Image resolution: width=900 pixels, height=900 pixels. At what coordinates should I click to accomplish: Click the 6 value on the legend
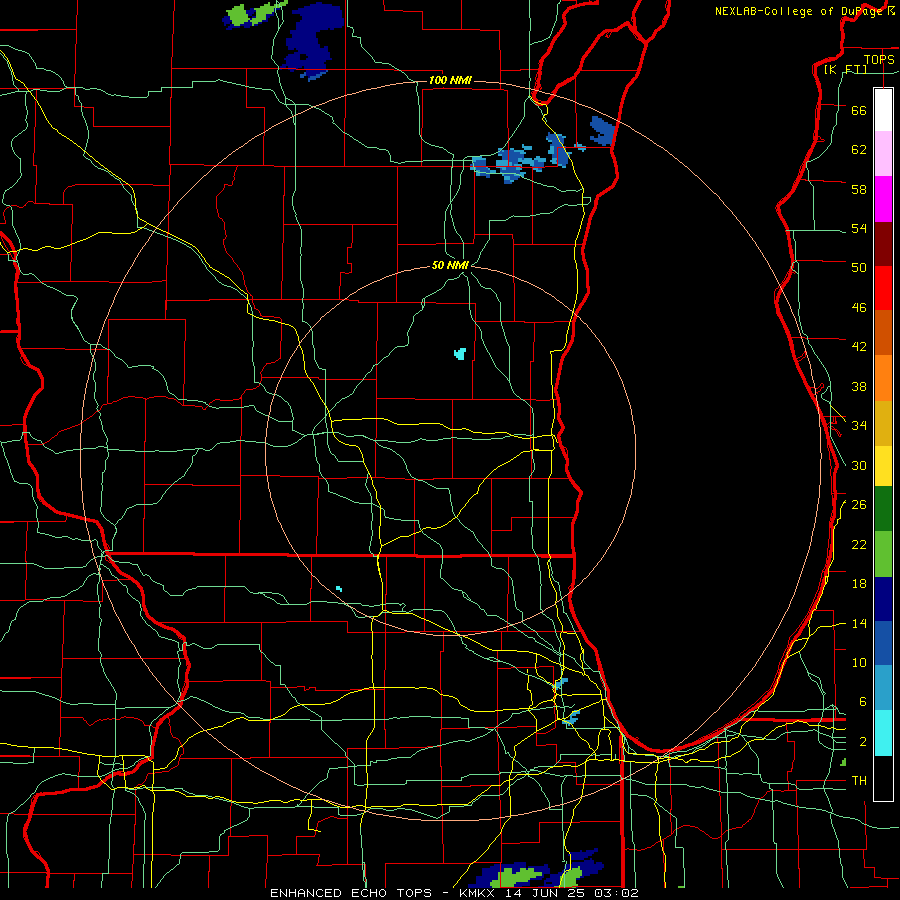point(863,701)
